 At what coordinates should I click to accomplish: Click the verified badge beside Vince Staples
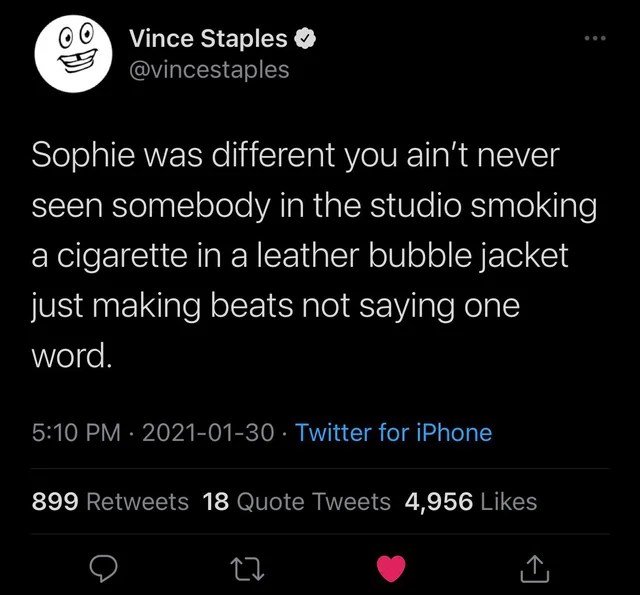[307, 39]
